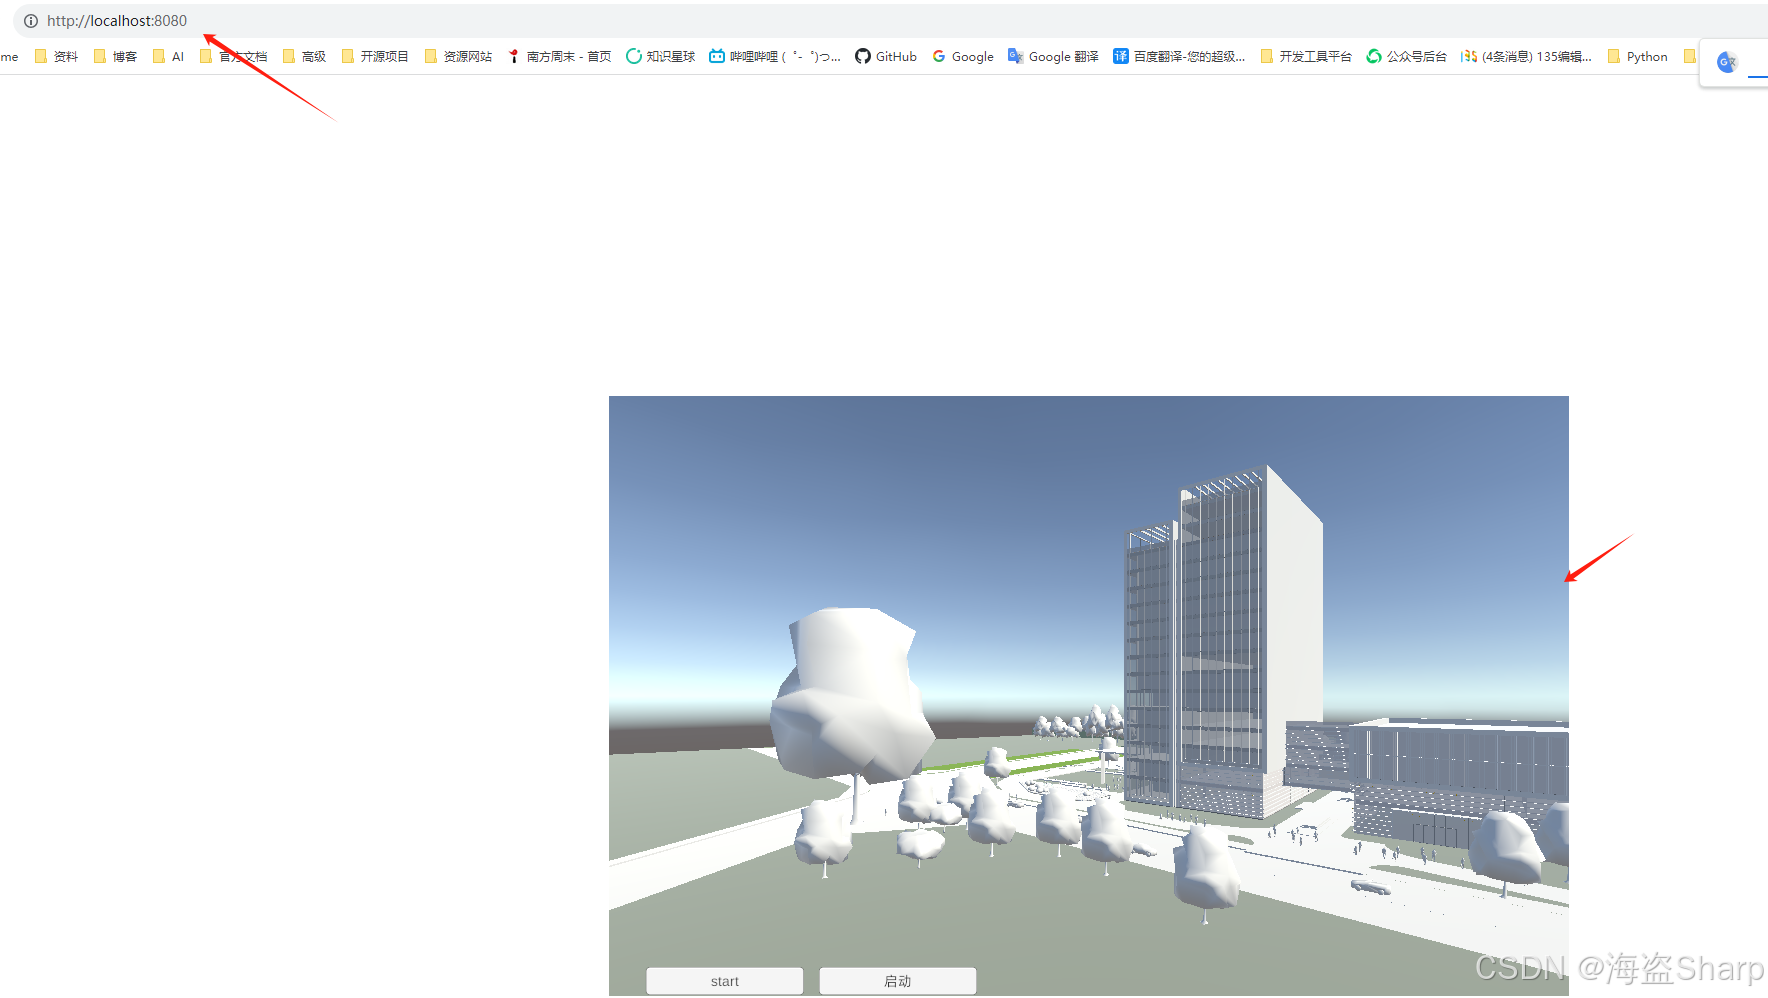Click the 启动 button
The image size is (1768, 998).
[x=897, y=980]
